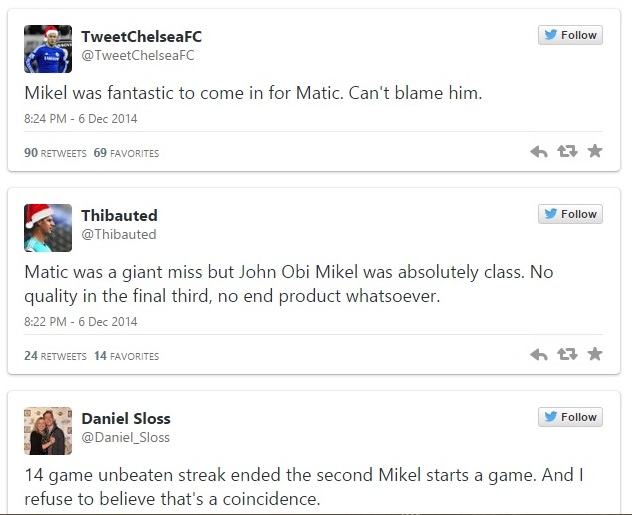Open the 8:24 PM - 6 Dec 2014 timestamp
632x515 pixels.
pos(81,119)
